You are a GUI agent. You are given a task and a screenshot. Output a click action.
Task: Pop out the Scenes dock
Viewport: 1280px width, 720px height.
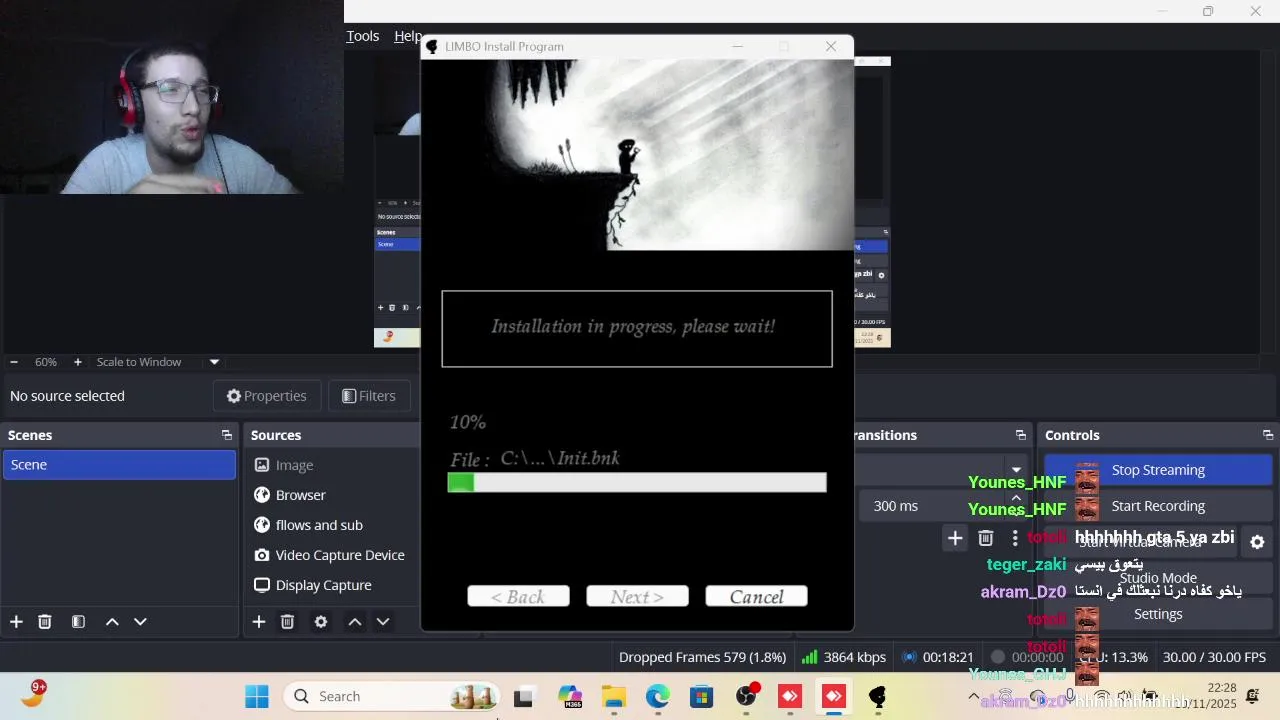coord(227,435)
